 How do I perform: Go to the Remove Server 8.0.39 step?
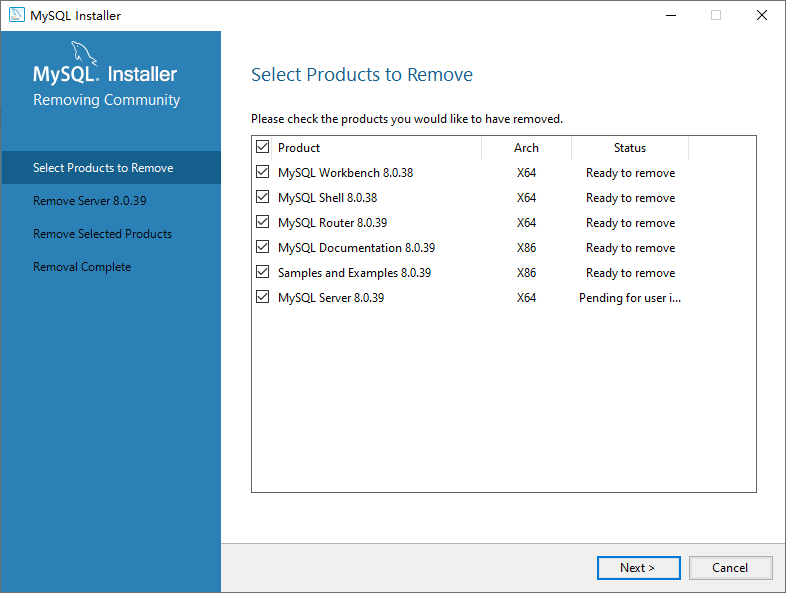[x=90, y=201]
